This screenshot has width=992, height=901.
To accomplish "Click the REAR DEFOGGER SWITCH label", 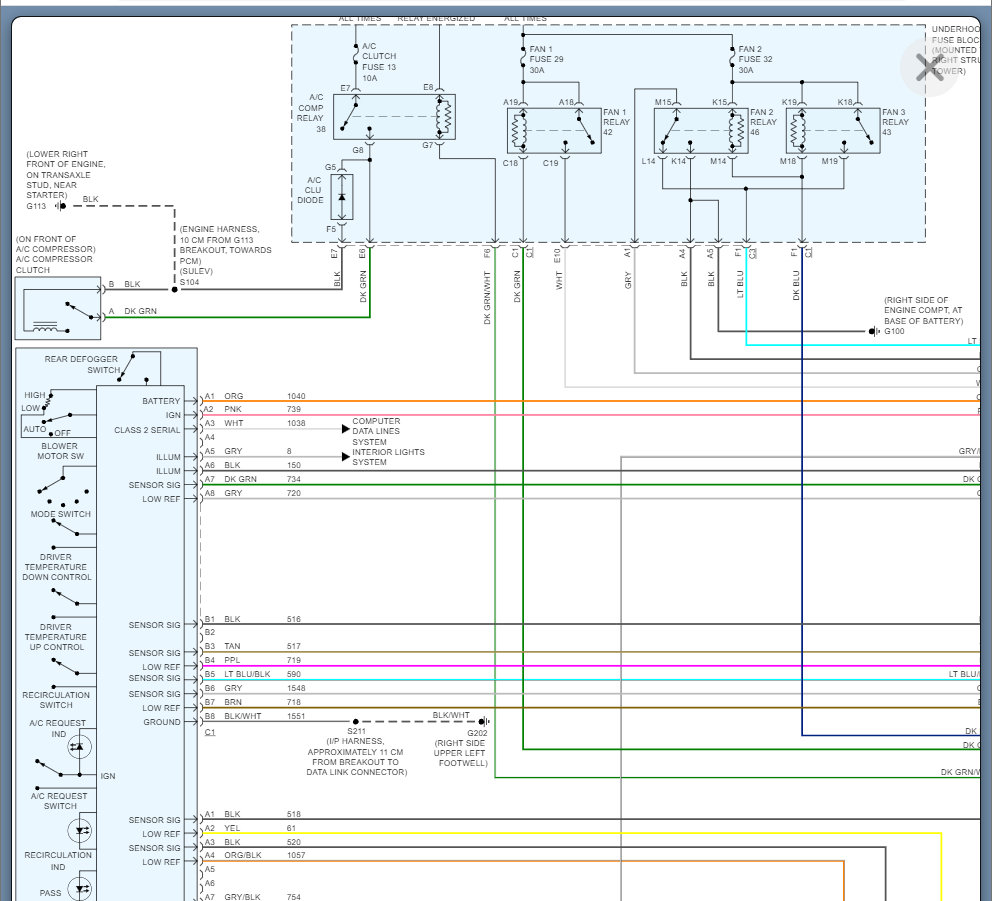I will pyautogui.click(x=82, y=364).
